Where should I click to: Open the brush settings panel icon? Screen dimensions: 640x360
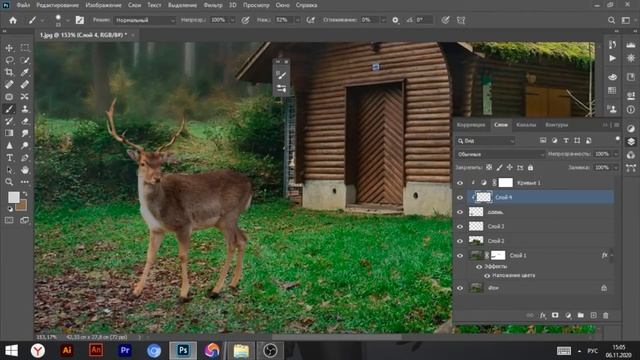80,20
